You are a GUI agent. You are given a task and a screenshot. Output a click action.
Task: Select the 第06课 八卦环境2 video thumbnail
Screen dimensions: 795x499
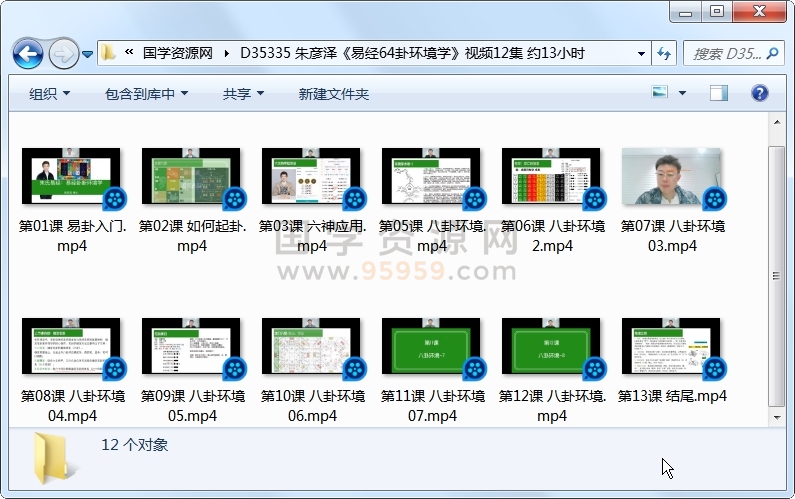tap(551, 176)
